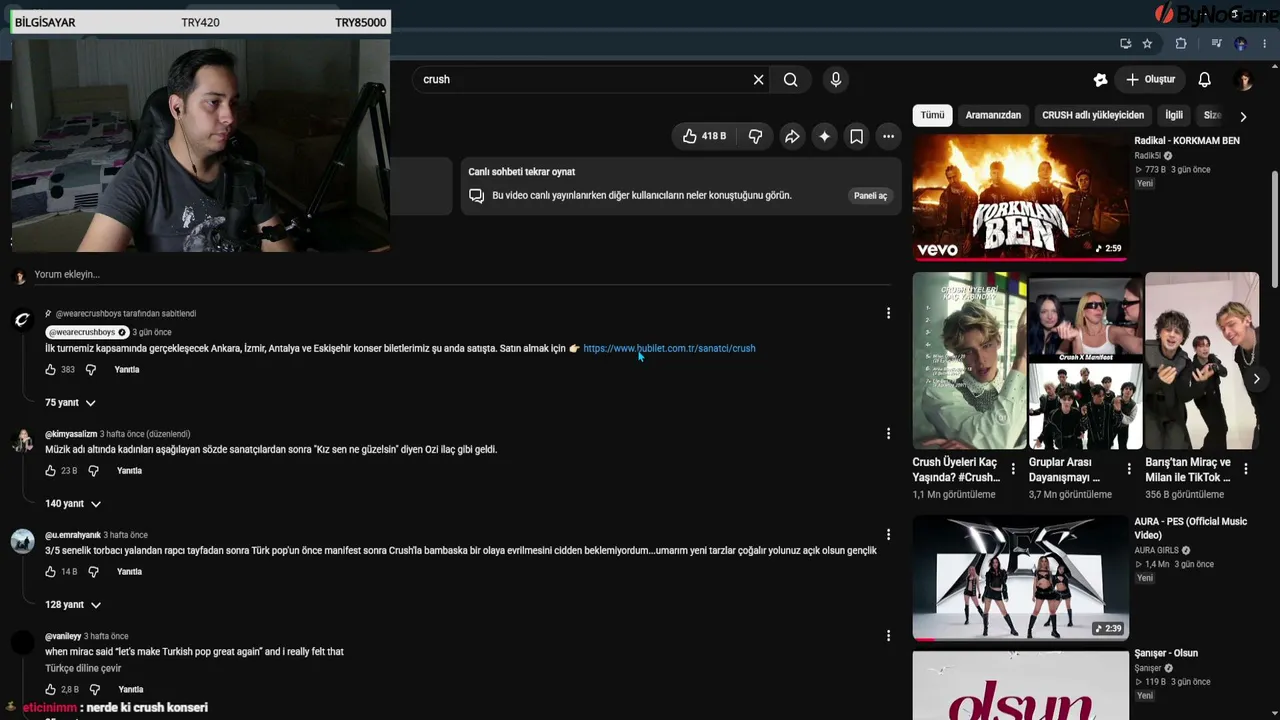Click the magnifying glass search button
Screen dimensions: 1280x720
(791, 80)
